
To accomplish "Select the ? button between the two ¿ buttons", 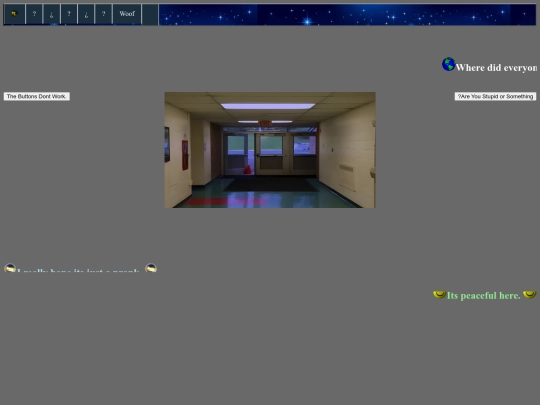I will click(x=69, y=14).
